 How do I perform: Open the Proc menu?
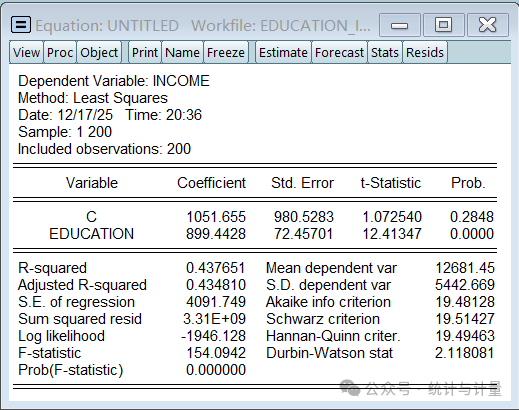point(60,52)
